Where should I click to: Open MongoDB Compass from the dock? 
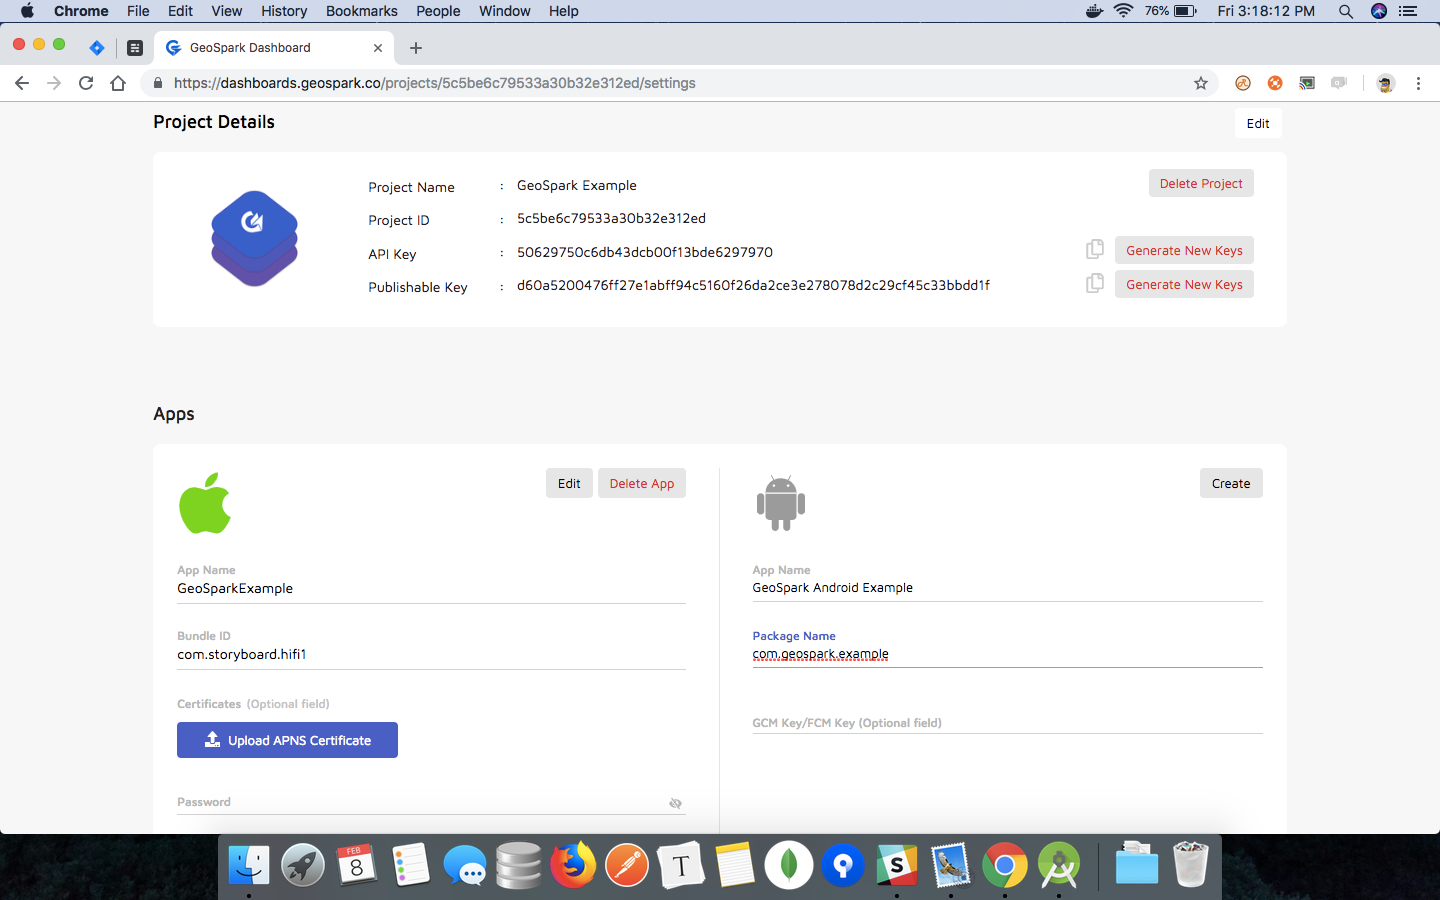[789, 865]
